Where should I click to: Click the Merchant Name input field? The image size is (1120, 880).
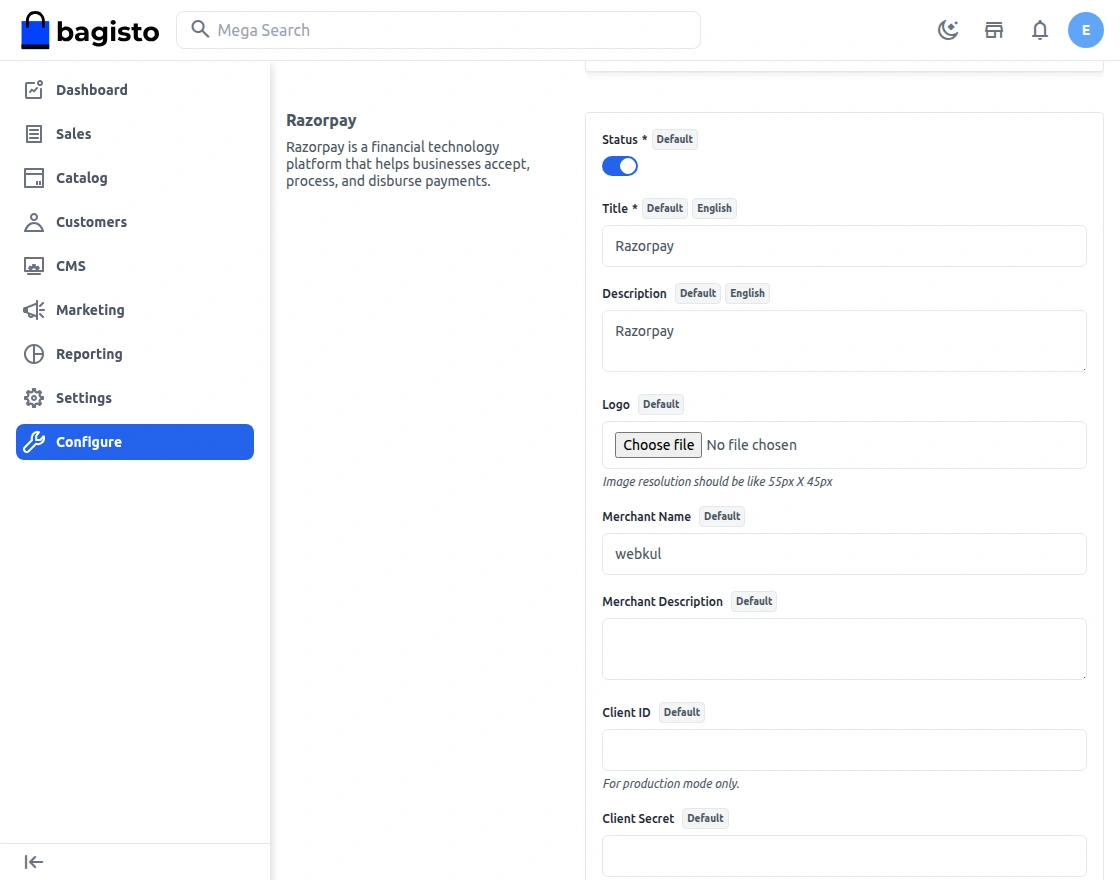[x=844, y=554]
